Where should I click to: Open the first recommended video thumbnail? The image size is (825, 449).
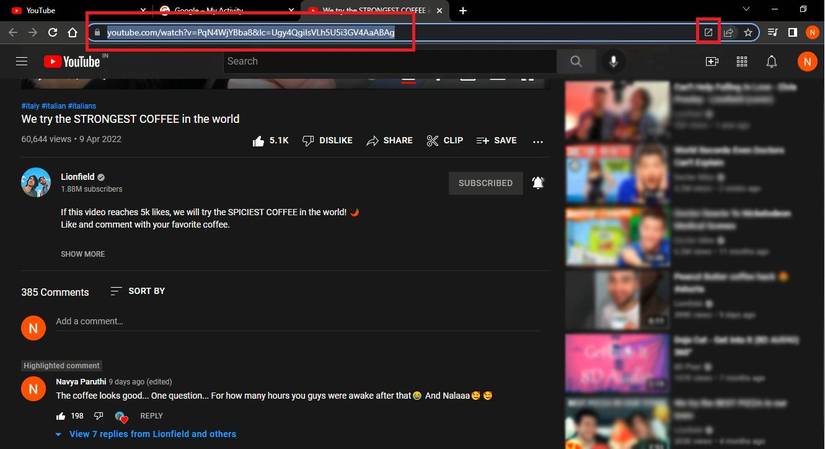(x=617, y=110)
